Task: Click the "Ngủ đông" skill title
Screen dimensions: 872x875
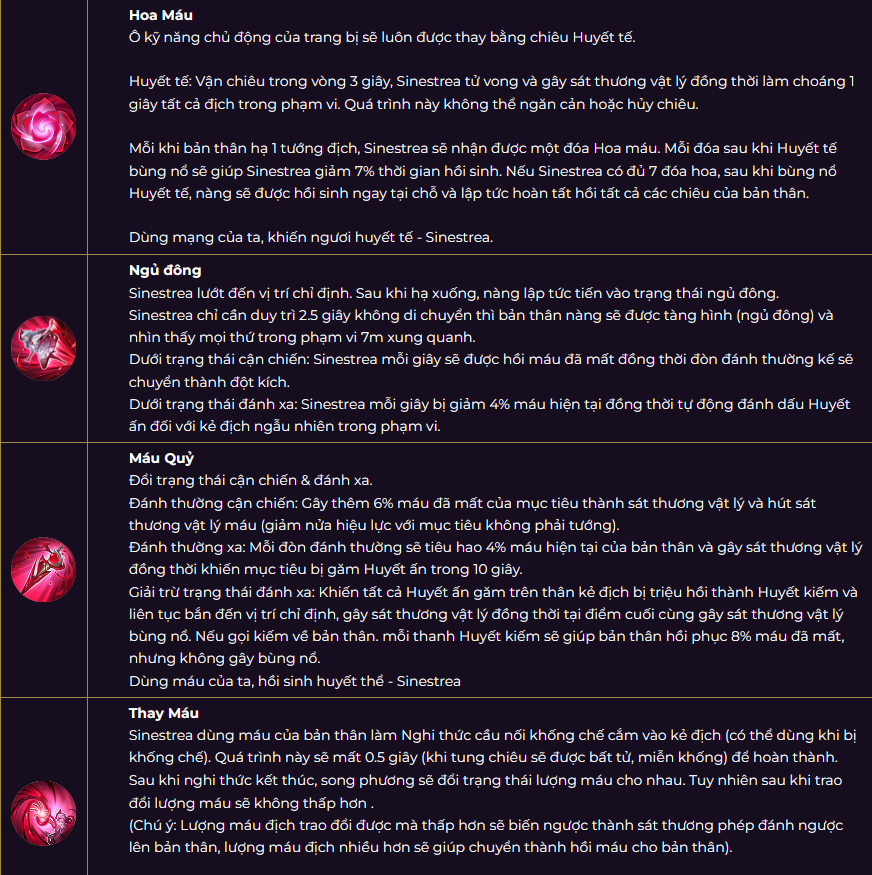Action: coord(165,271)
